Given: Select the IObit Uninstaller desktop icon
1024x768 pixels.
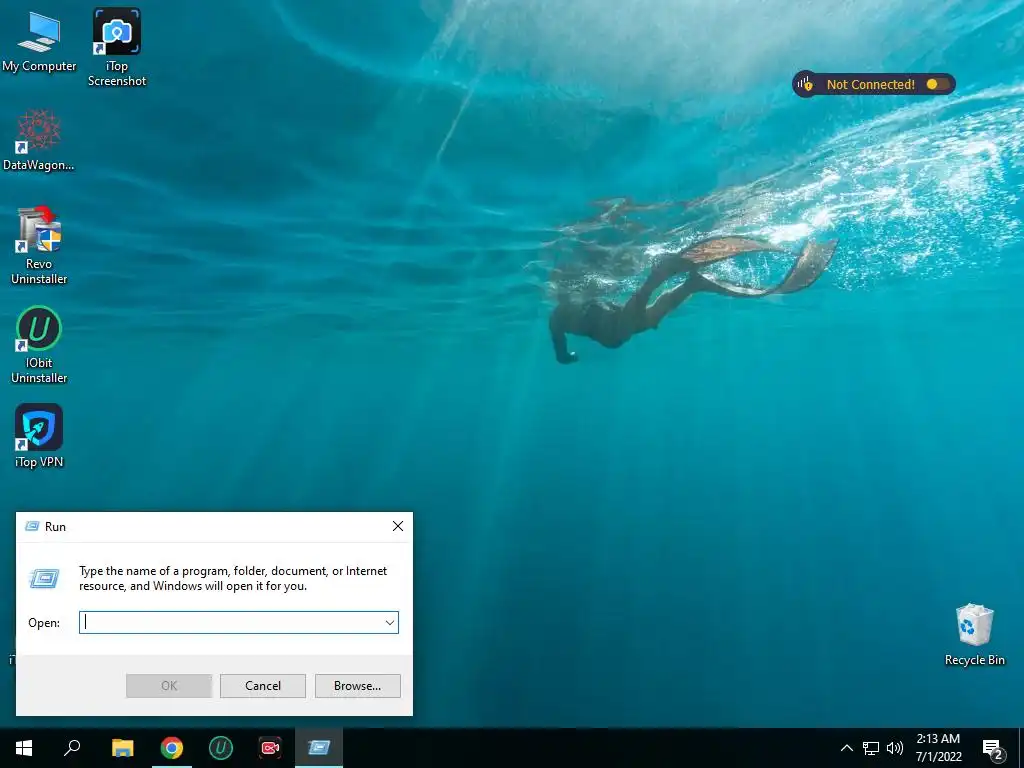Looking at the screenshot, I should [39, 345].
